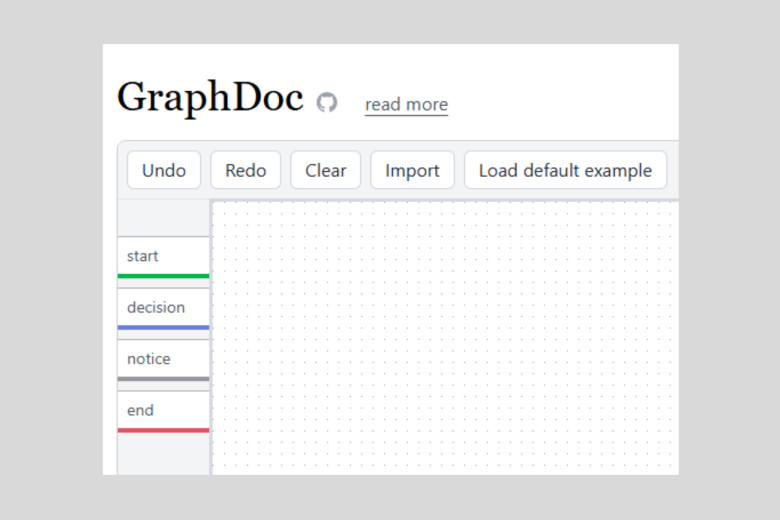This screenshot has width=780, height=520.
Task: Select the decision node in sidebar
Action: (x=164, y=309)
